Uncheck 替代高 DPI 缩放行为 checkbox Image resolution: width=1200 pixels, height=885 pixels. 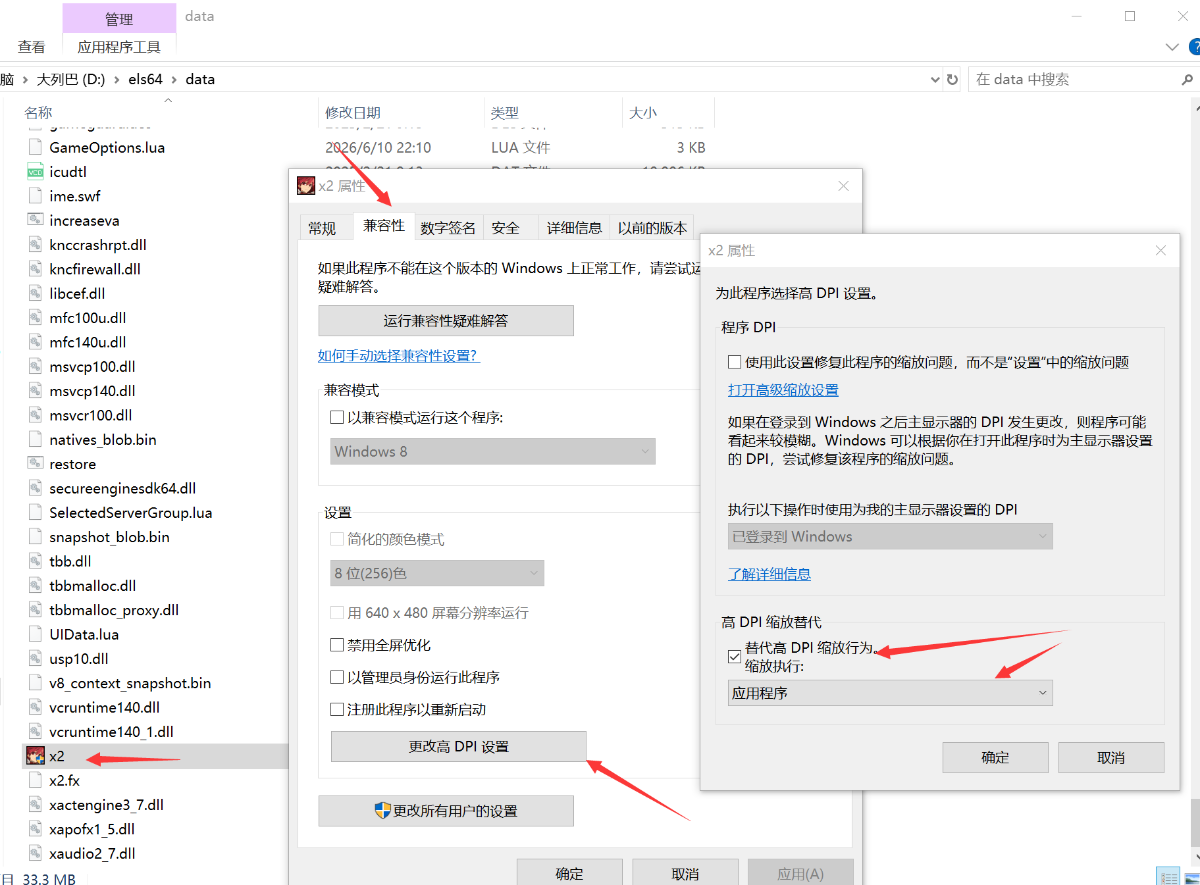coord(735,657)
